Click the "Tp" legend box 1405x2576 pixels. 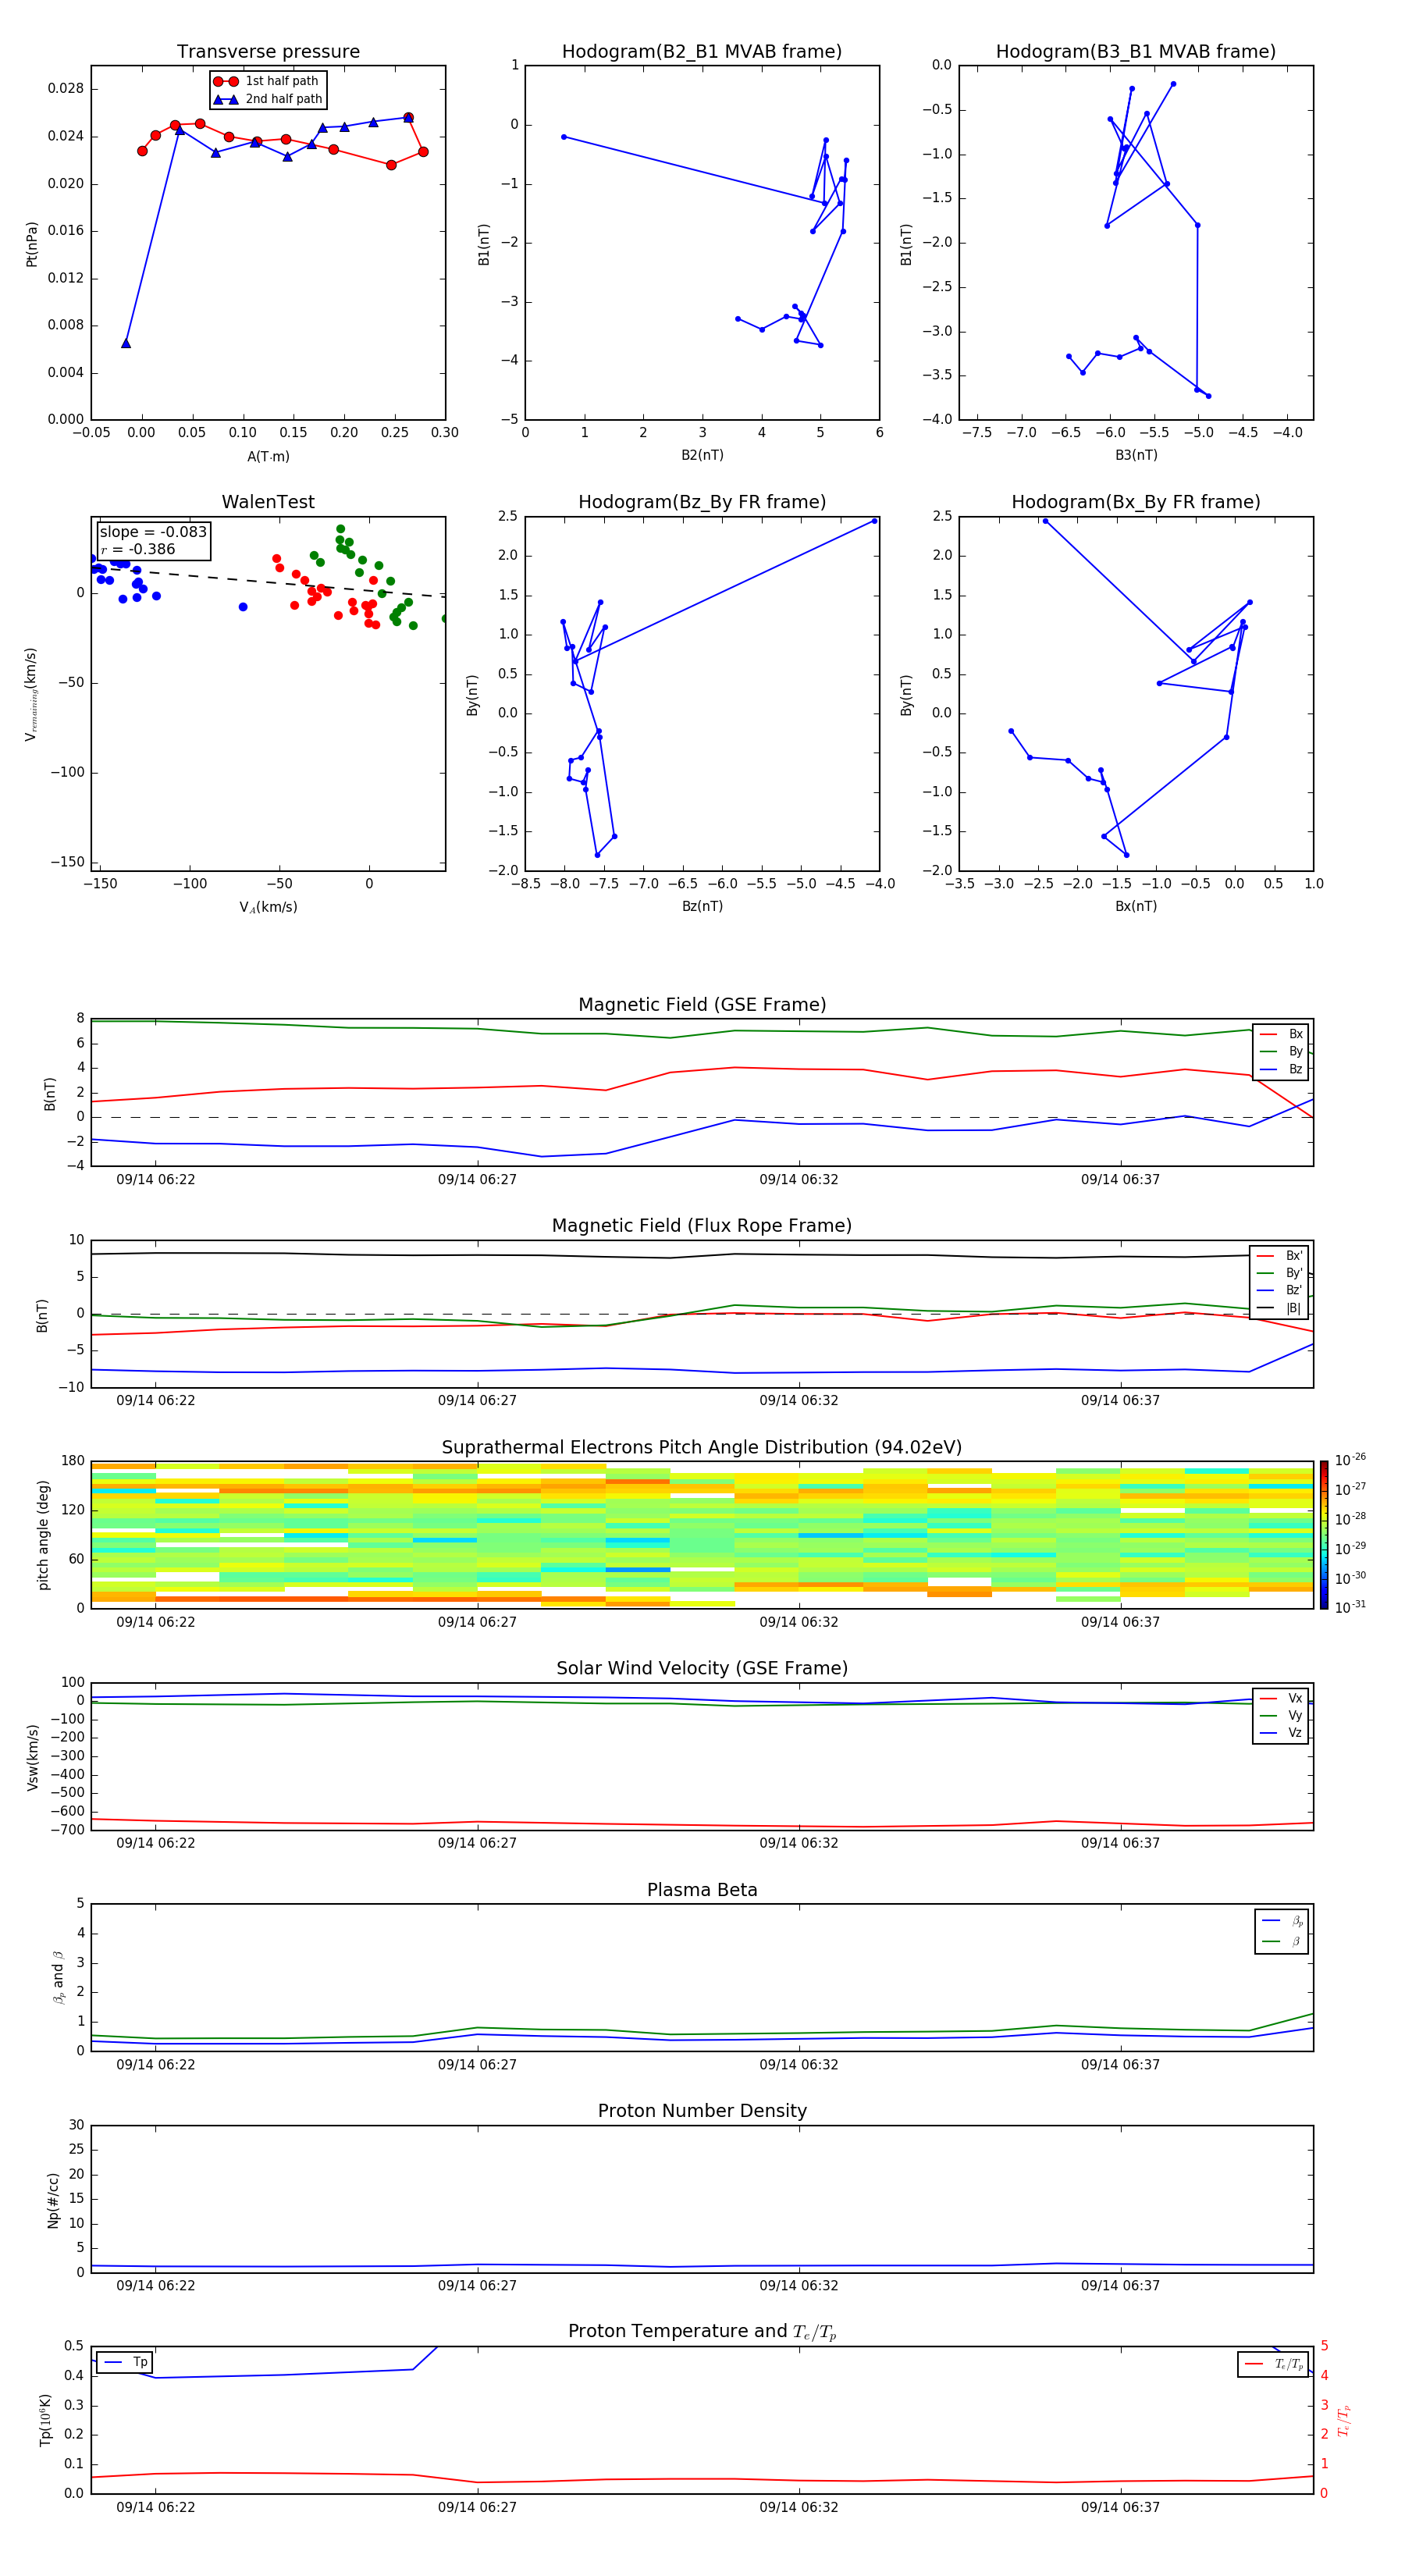124,2363
